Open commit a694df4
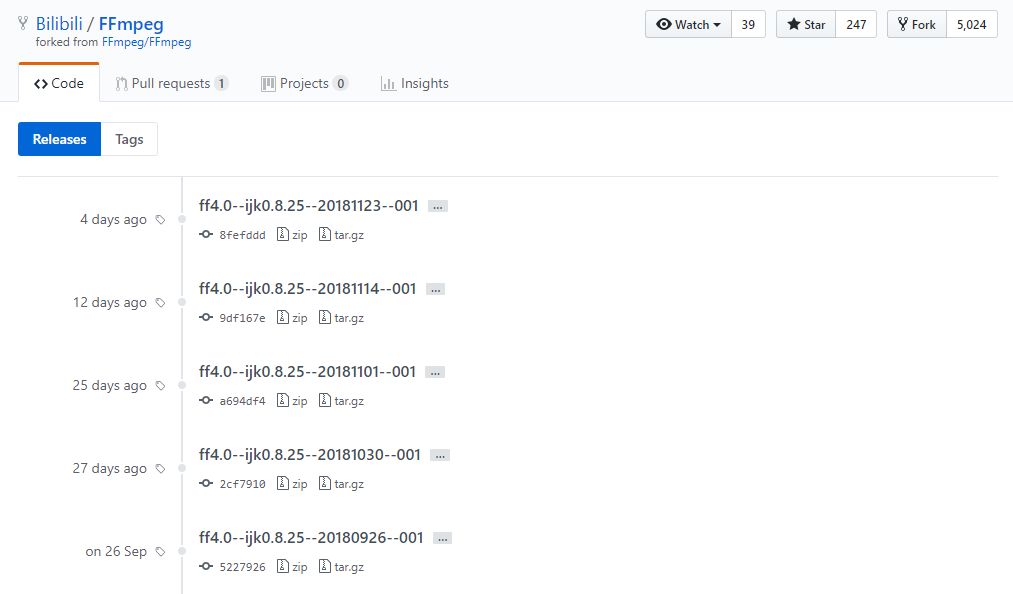Image resolution: width=1013 pixels, height=594 pixels. [x=242, y=401]
